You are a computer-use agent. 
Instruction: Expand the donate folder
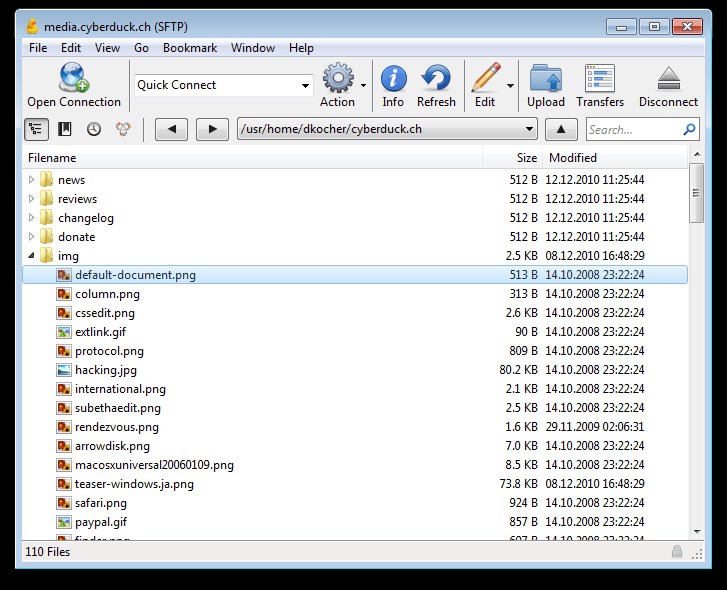pyautogui.click(x=31, y=236)
